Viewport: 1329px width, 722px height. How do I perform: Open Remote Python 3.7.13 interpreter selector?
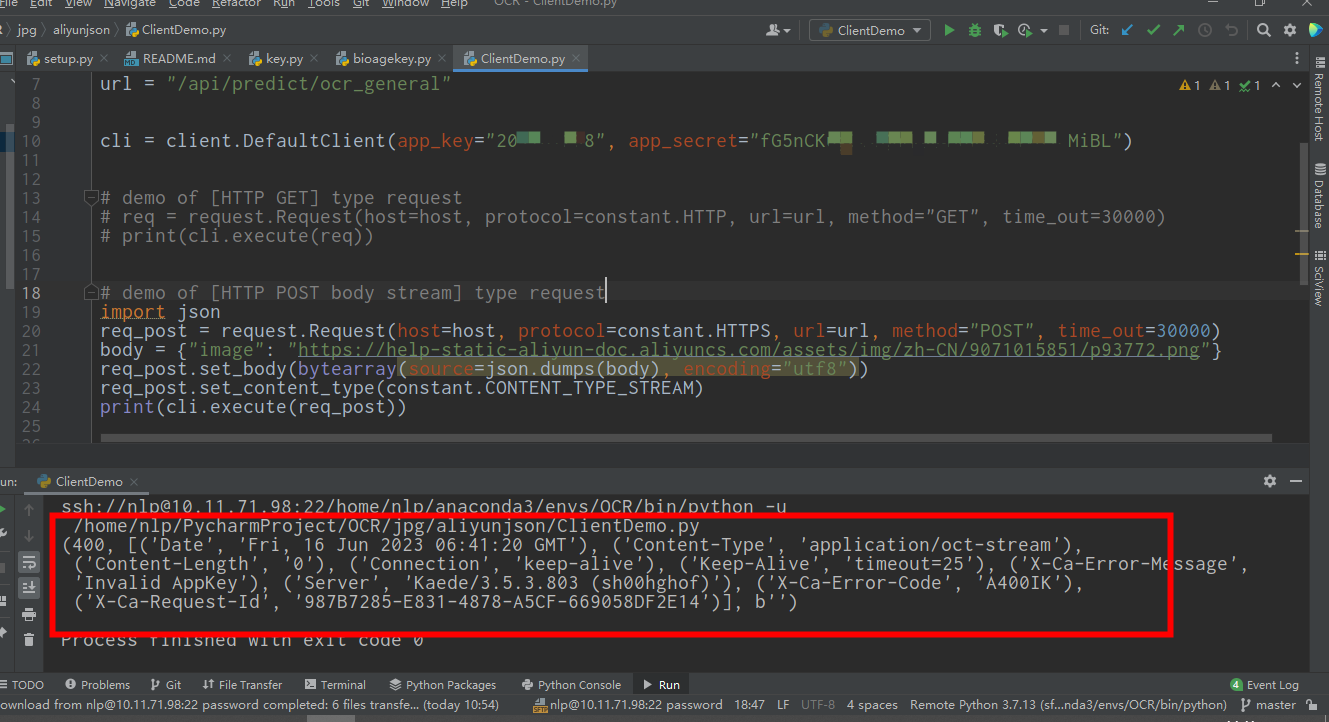[x=1068, y=705]
